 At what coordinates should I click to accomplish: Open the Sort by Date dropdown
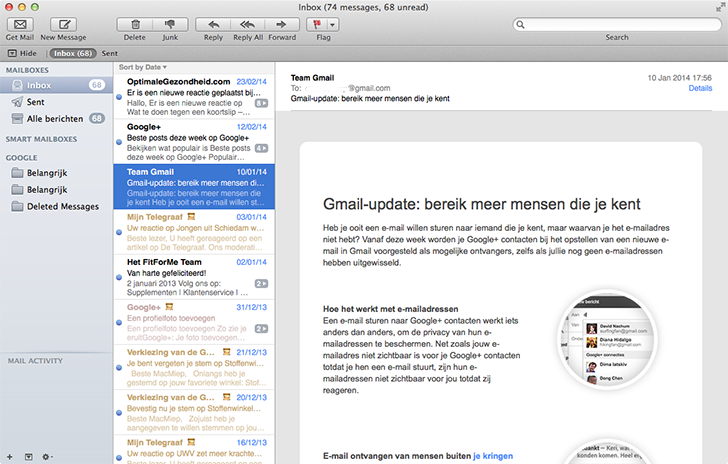(143, 67)
